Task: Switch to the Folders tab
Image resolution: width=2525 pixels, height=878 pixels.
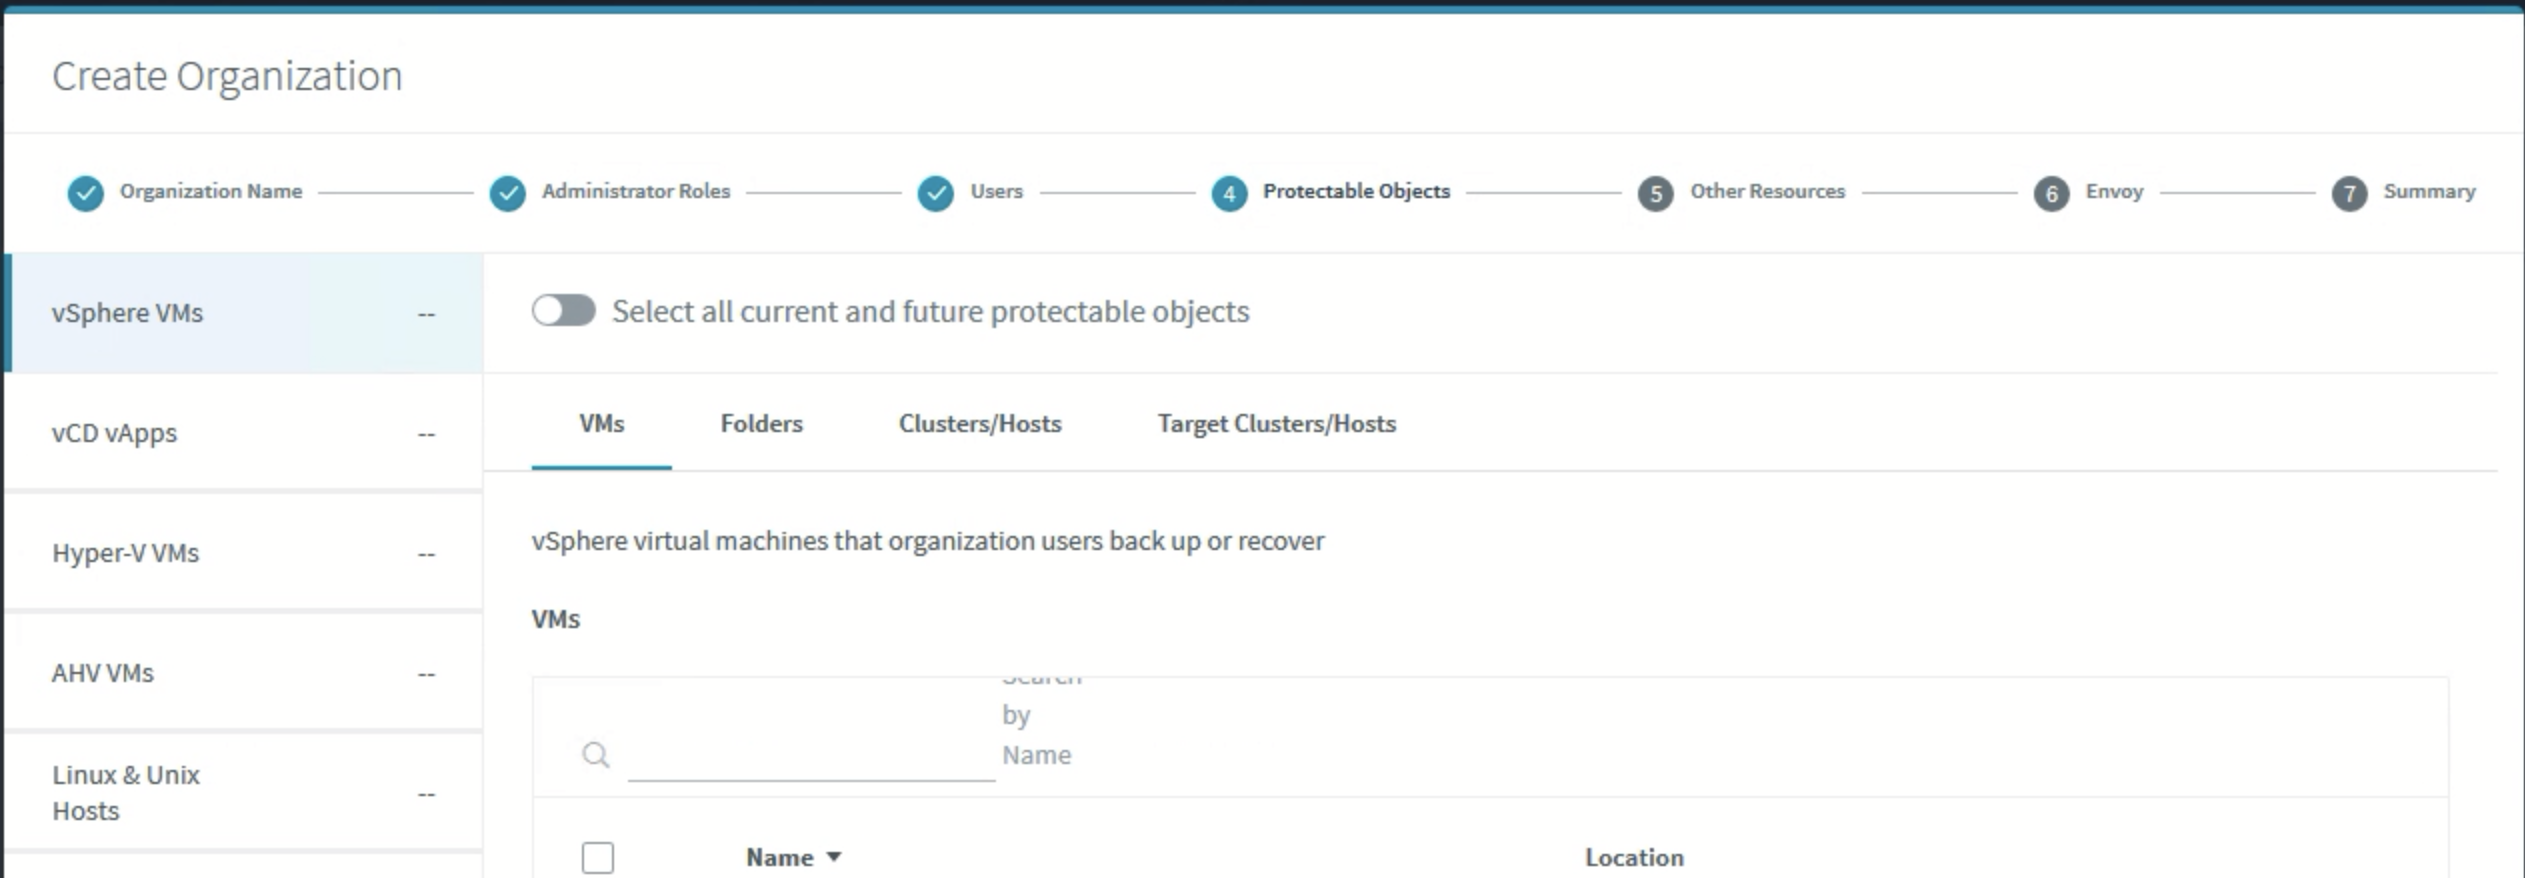Action: [761, 424]
